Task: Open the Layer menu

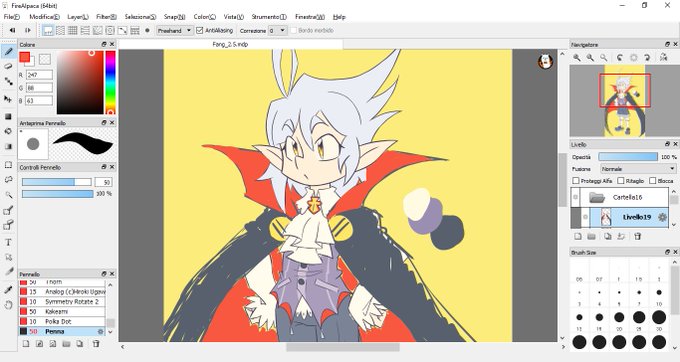Action: pyautogui.click(x=78, y=17)
